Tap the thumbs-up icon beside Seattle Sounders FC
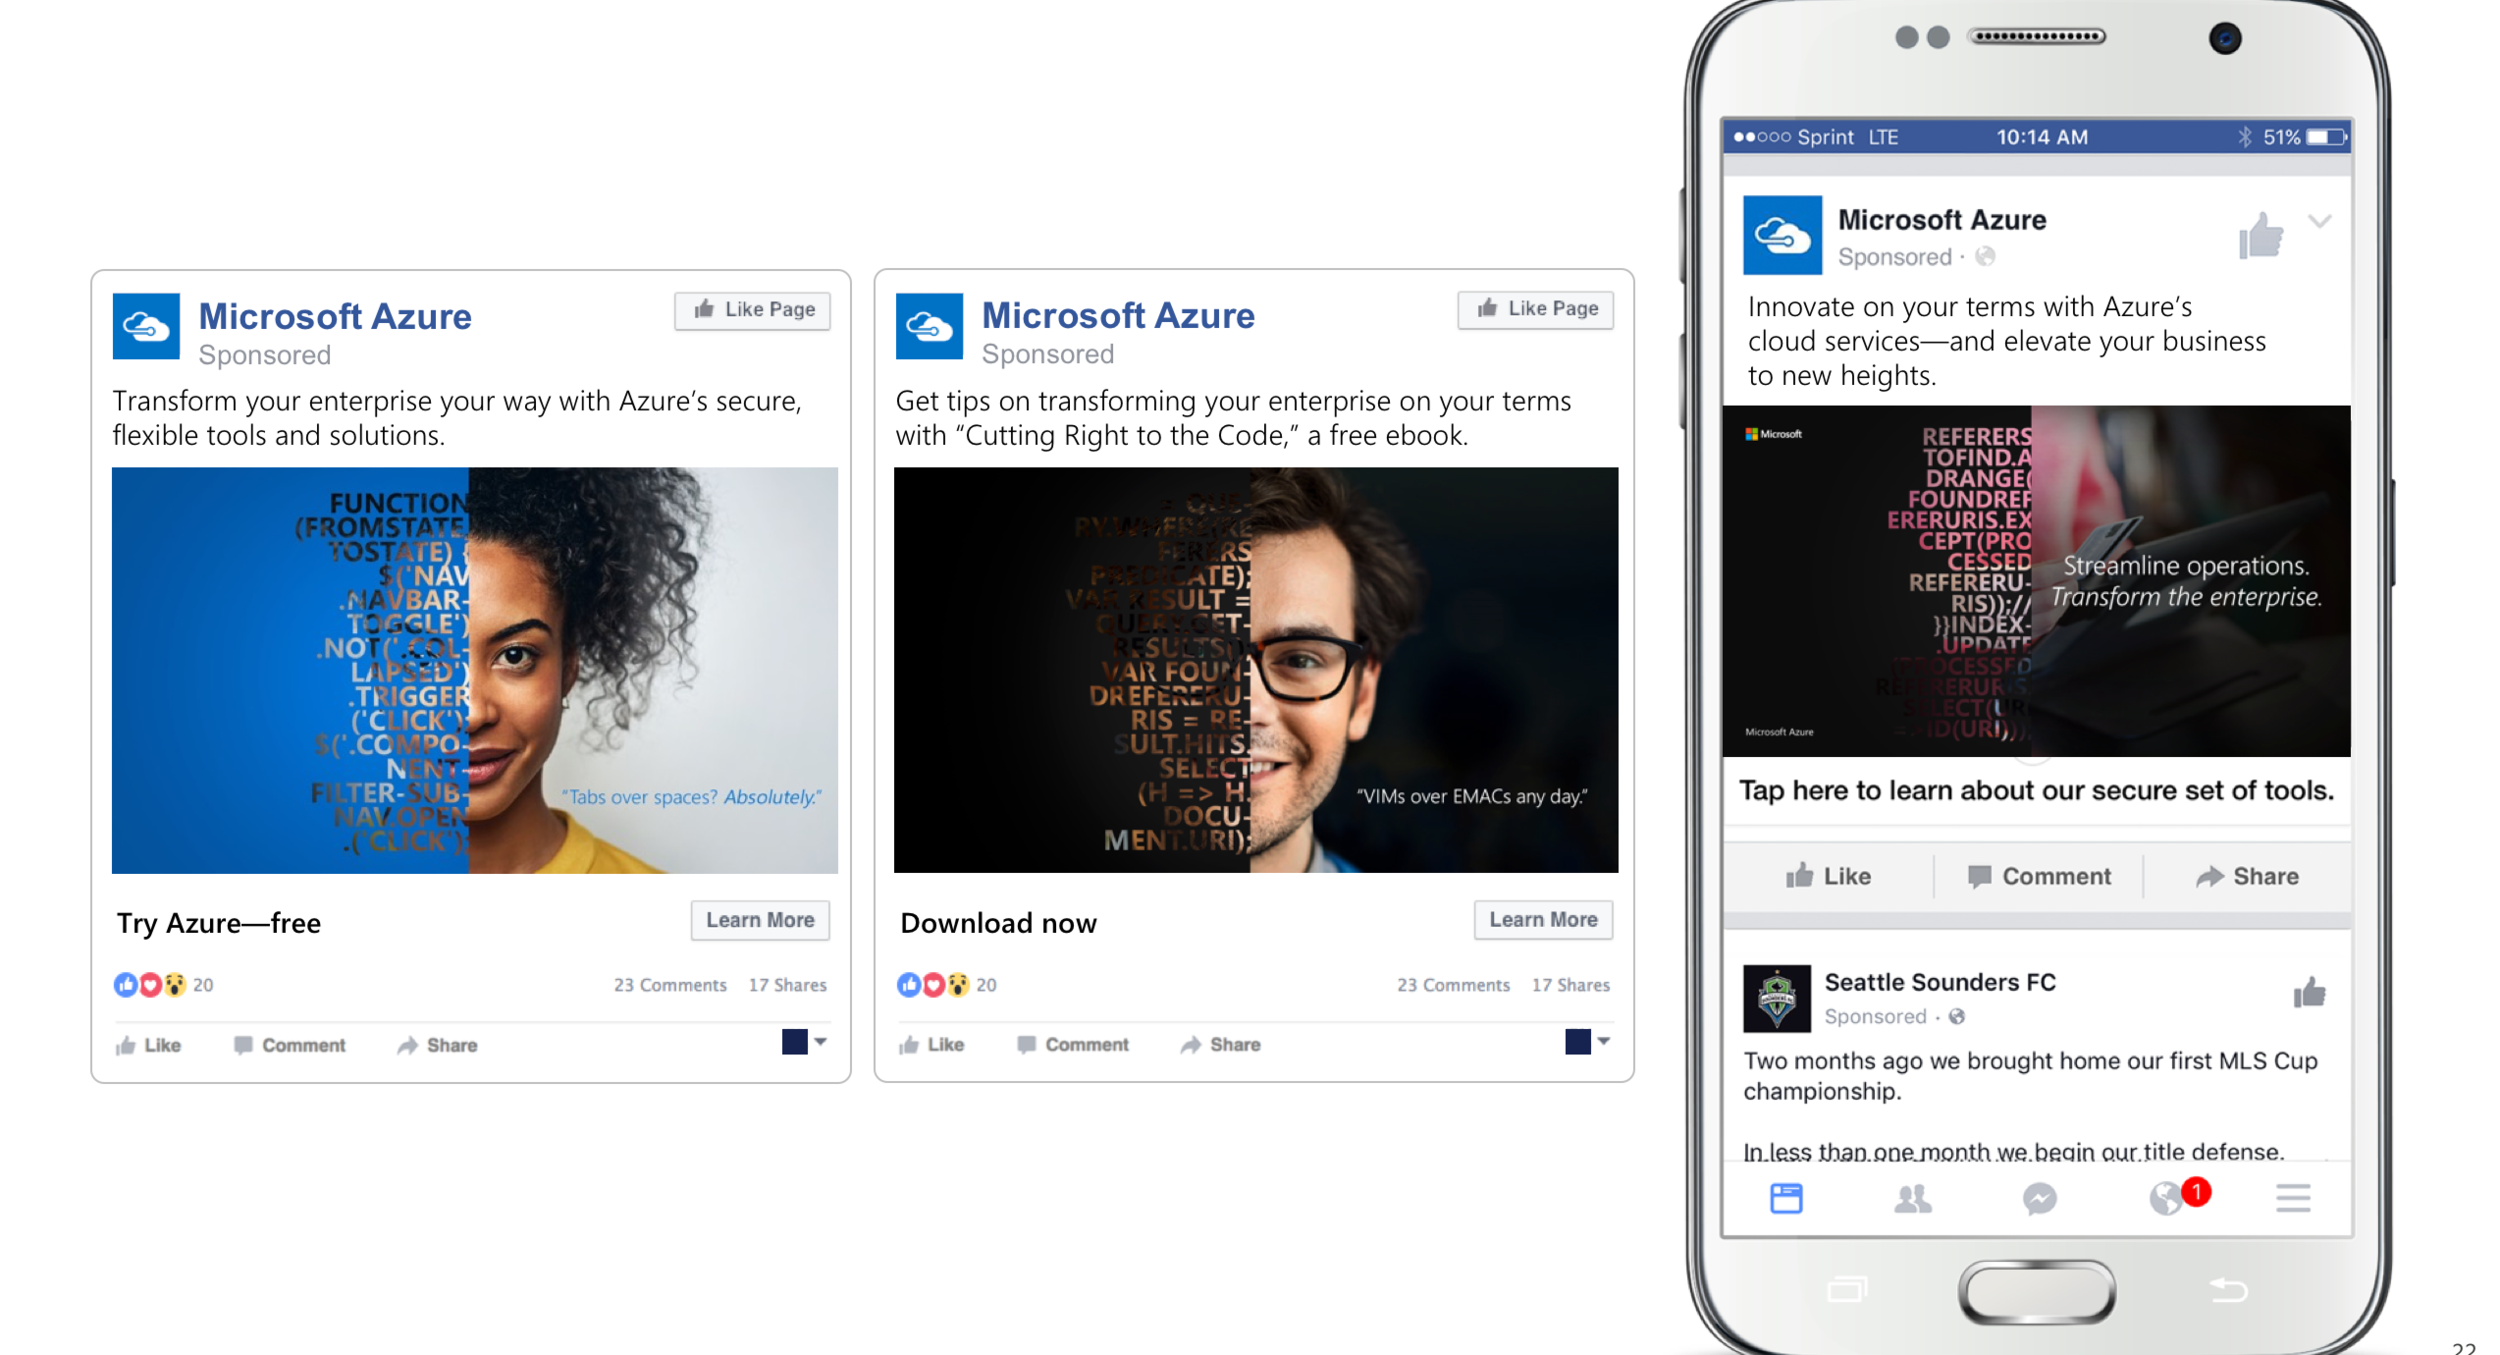This screenshot has height=1355, width=2500. click(x=2309, y=992)
